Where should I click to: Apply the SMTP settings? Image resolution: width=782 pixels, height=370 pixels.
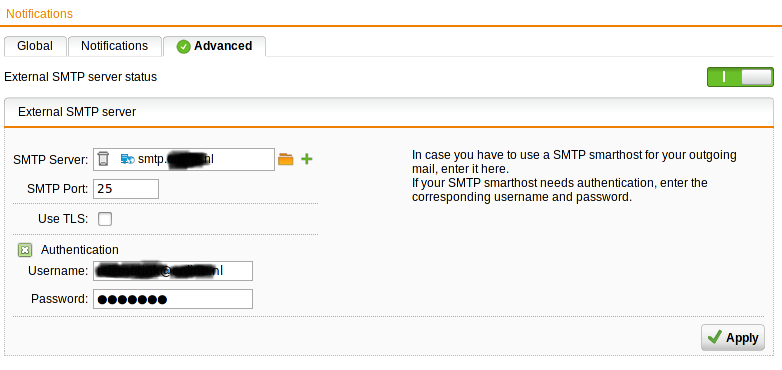click(733, 338)
